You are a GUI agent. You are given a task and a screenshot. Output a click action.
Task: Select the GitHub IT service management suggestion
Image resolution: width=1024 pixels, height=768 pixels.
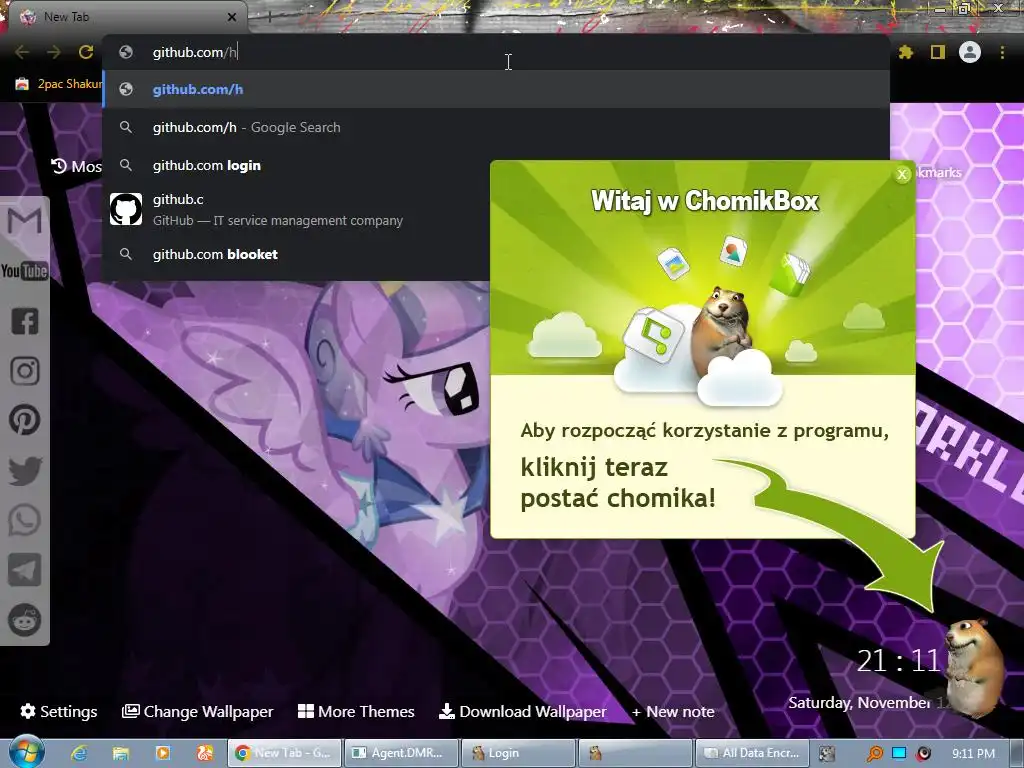coord(297,210)
